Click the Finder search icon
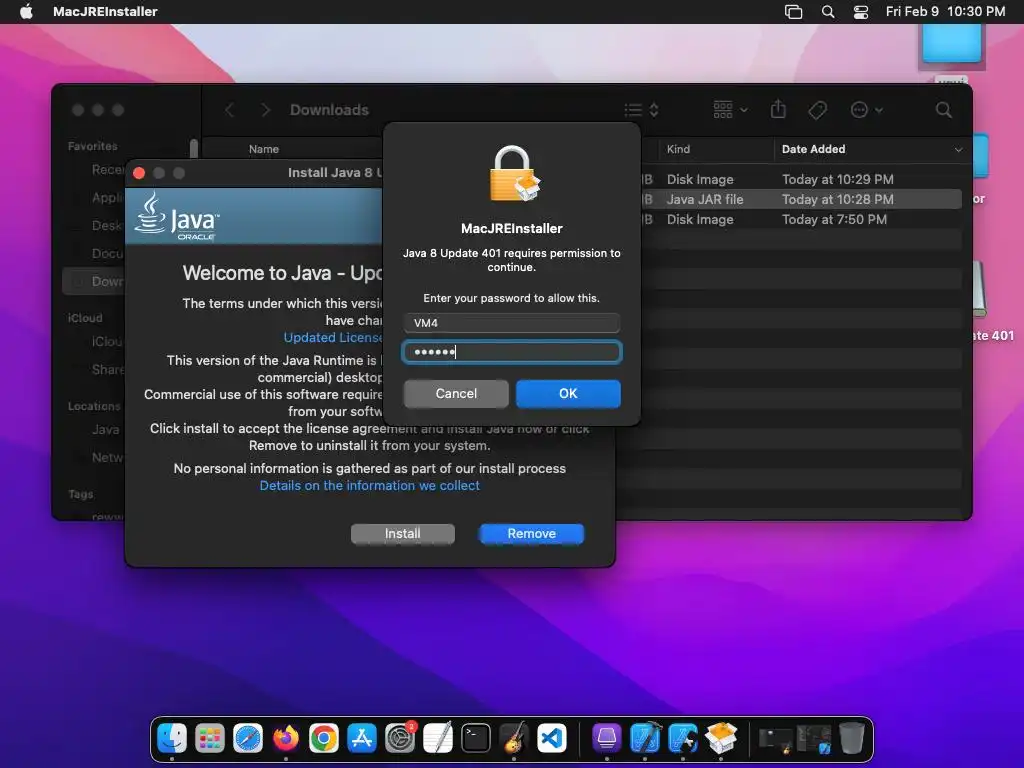 point(944,110)
